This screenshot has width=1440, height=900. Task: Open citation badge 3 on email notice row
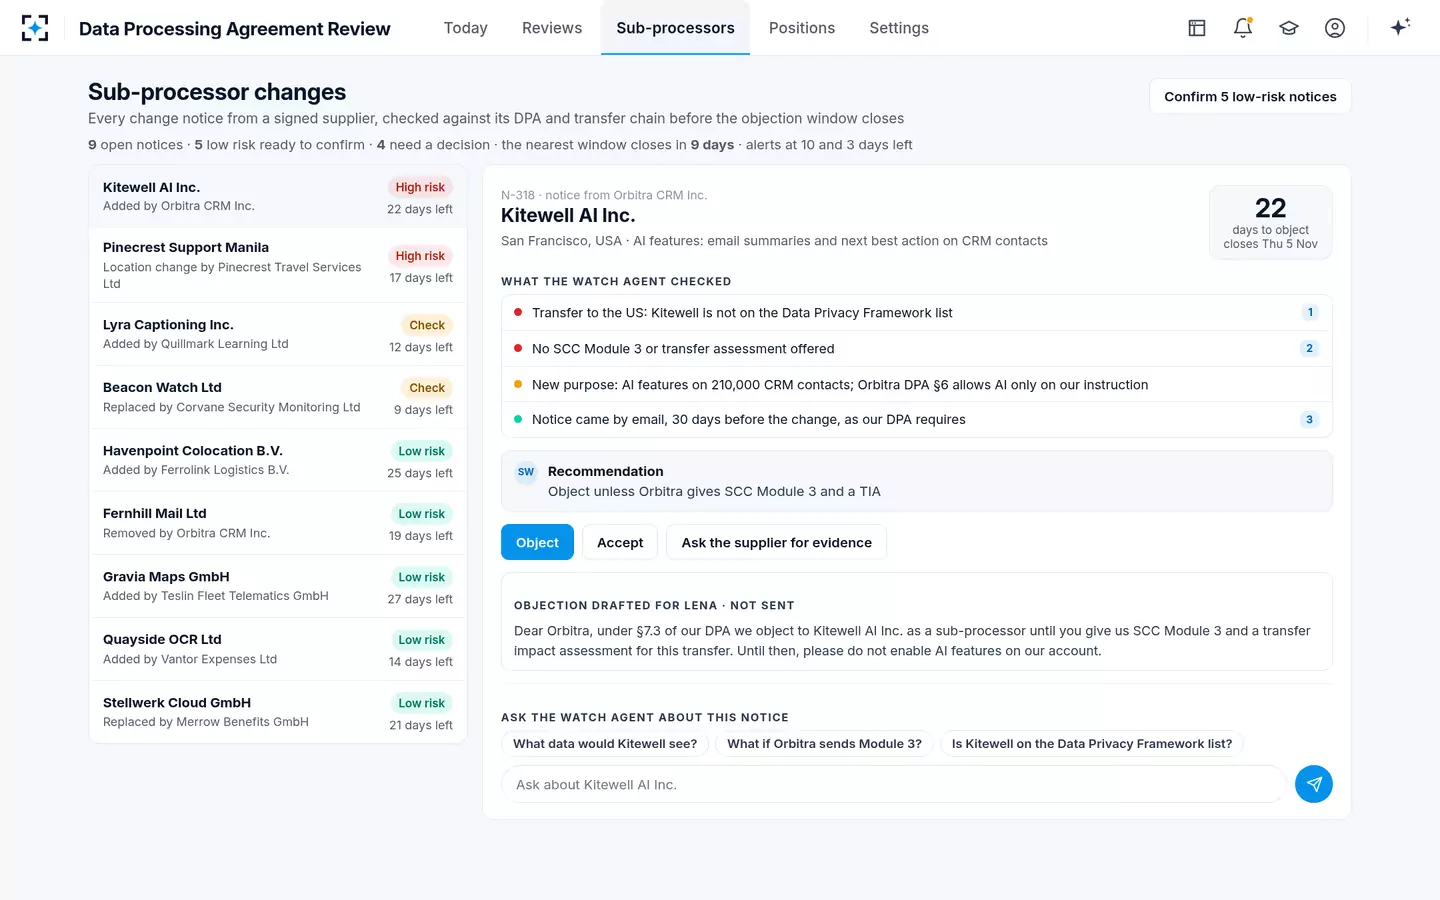1310,419
